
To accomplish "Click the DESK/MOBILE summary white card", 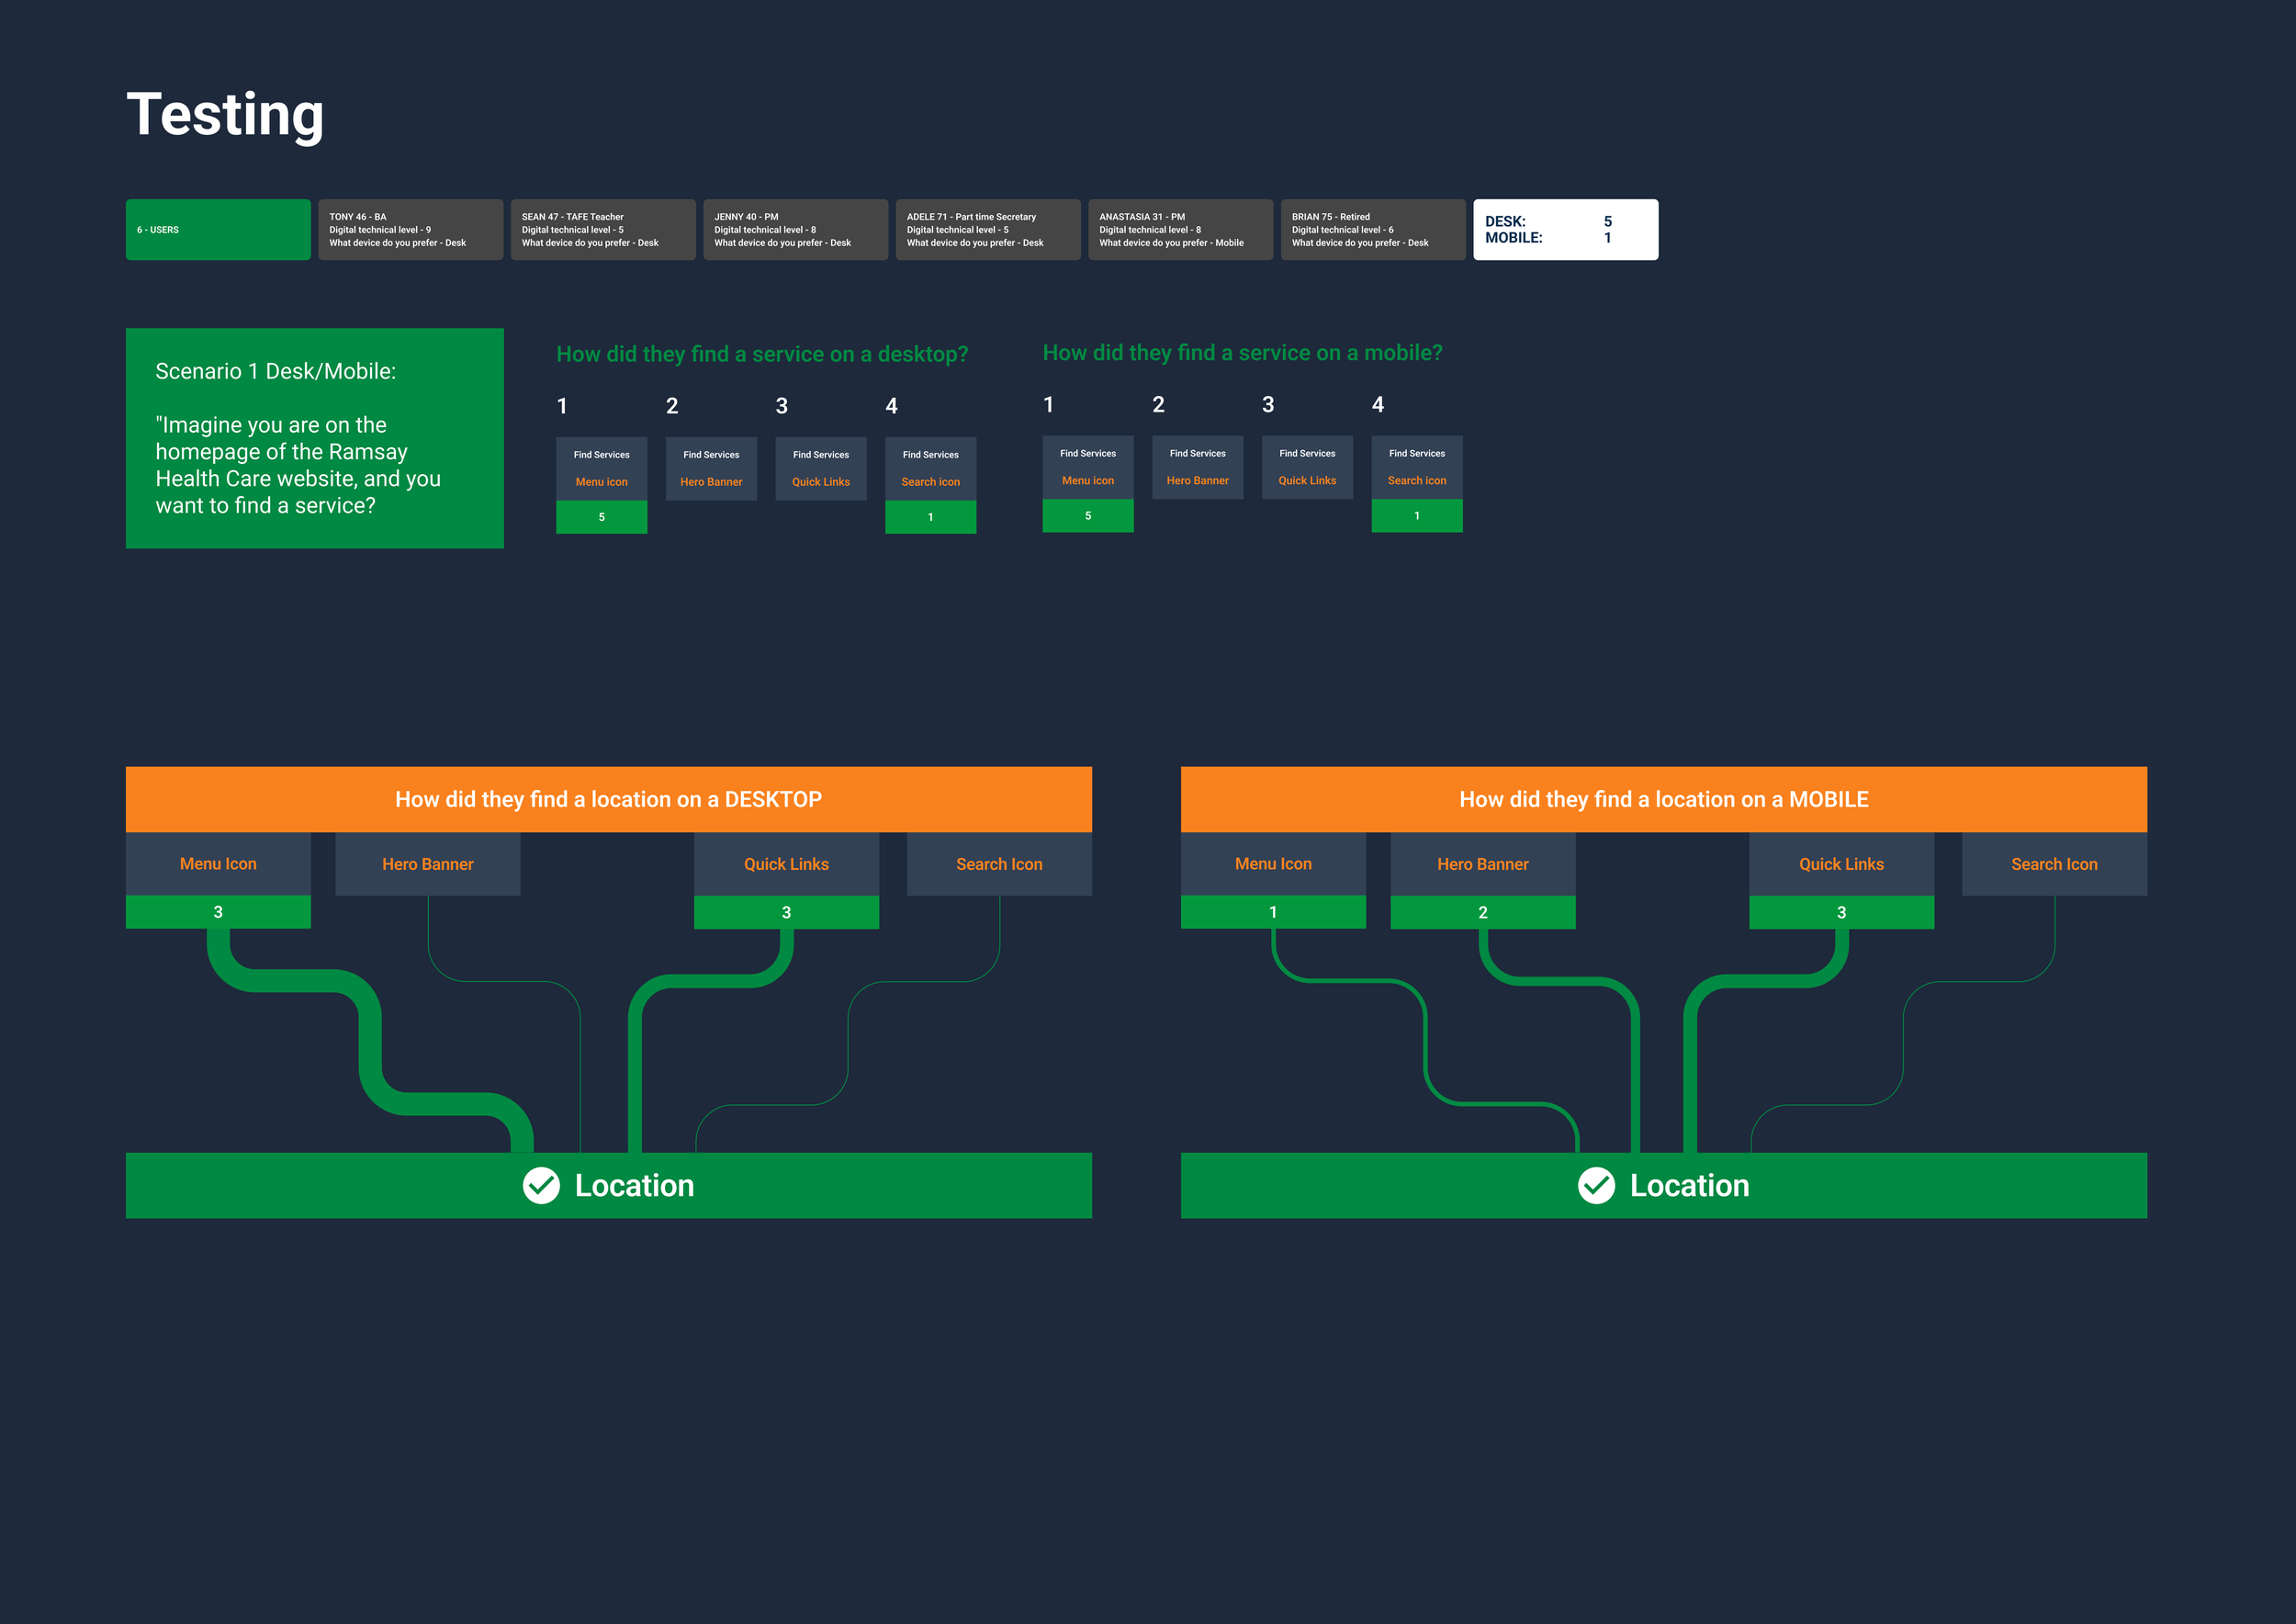I will 1565,230.
